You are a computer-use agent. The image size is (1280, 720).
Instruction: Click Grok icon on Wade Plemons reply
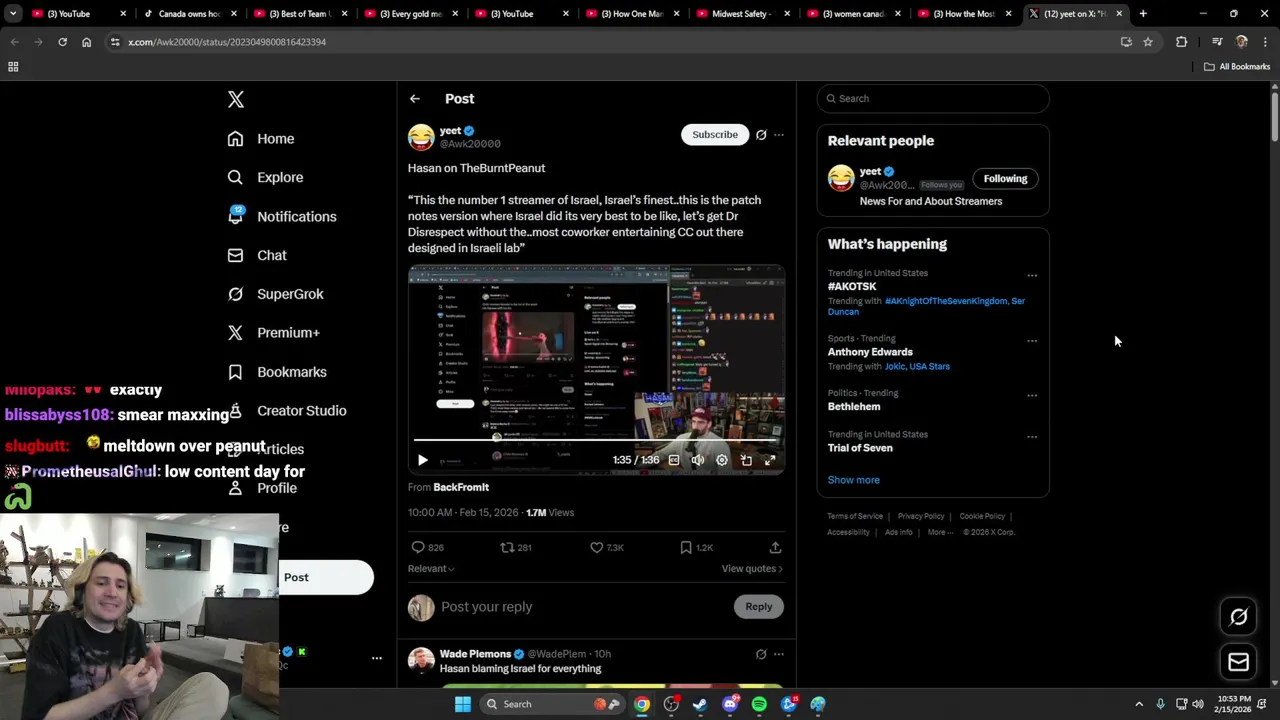pyautogui.click(x=761, y=654)
